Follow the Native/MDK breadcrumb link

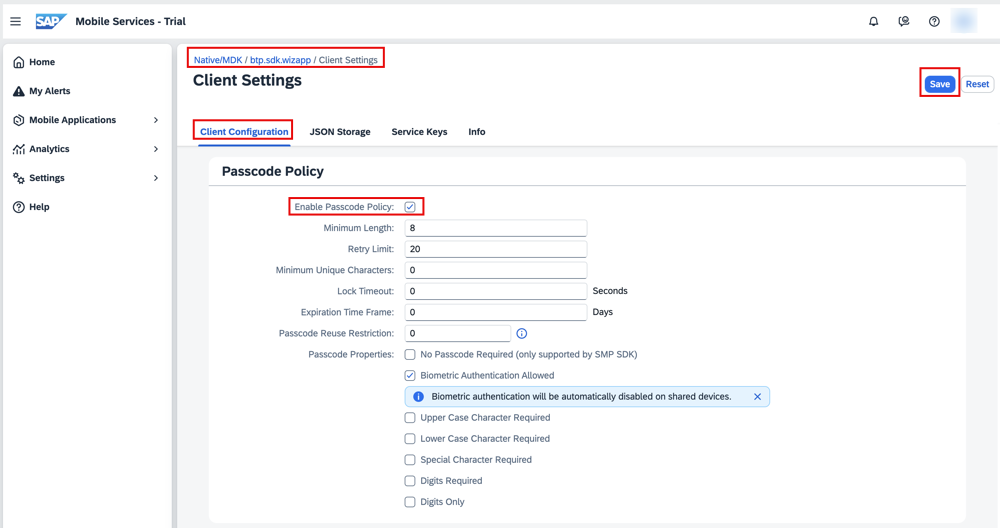coord(218,60)
